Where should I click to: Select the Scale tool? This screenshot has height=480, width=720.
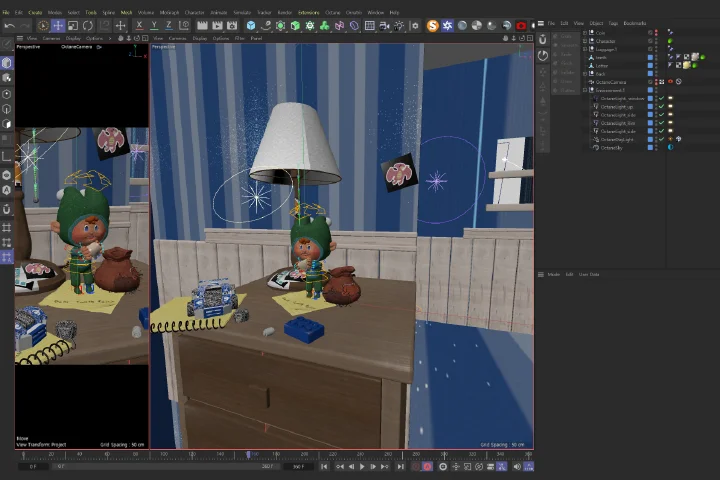(x=73, y=26)
